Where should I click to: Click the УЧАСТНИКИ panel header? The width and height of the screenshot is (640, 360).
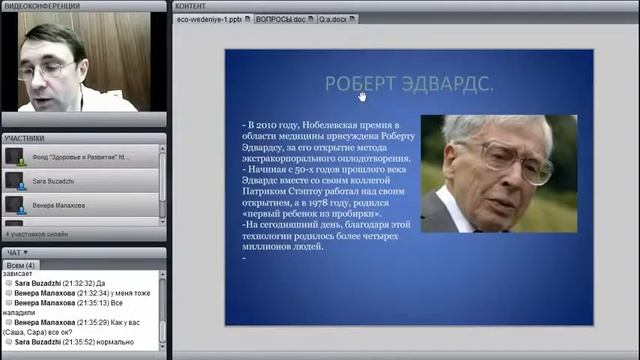tap(84, 138)
